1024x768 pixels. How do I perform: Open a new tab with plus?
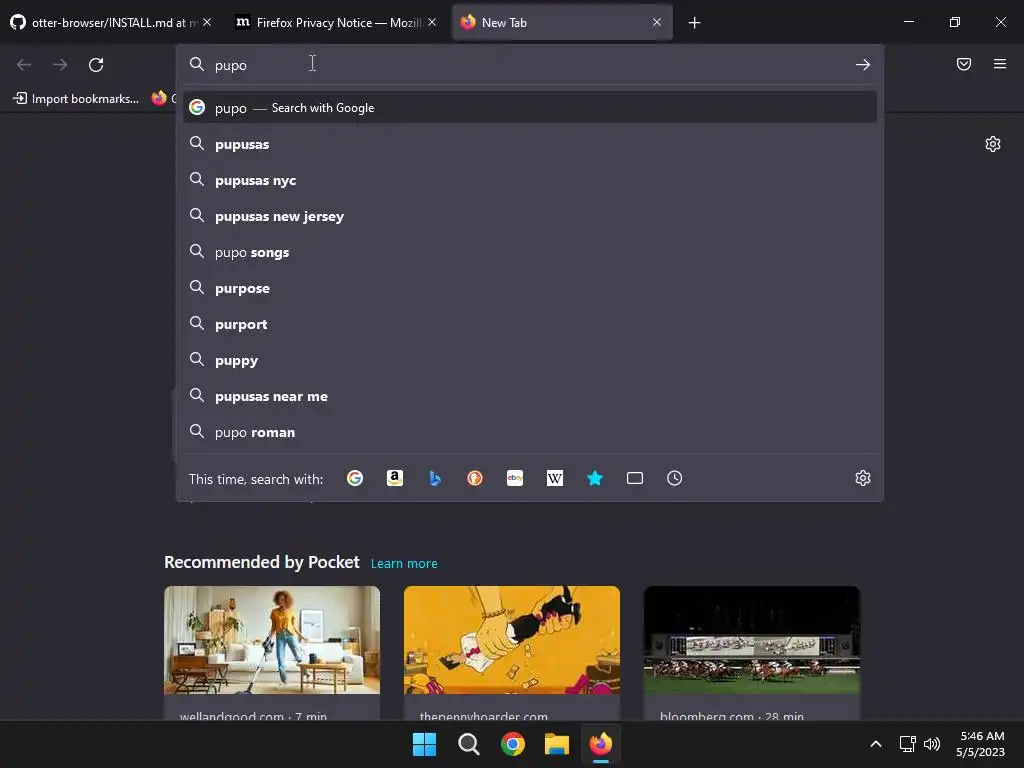(x=694, y=23)
